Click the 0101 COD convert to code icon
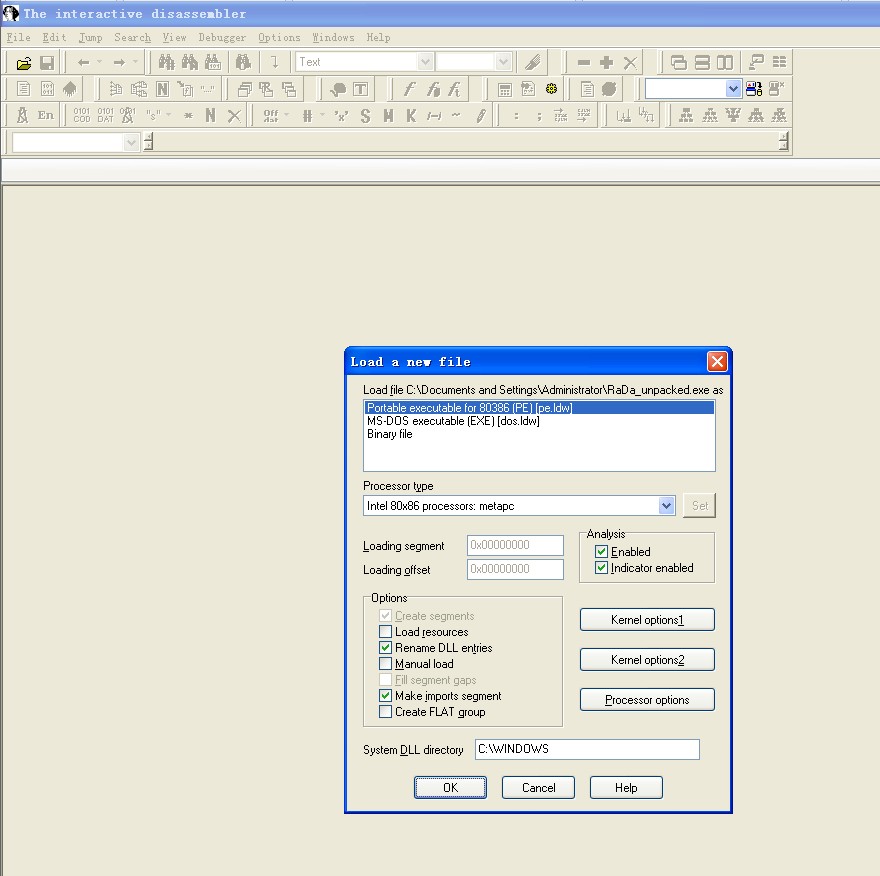This screenshot has width=880, height=876. (81, 116)
